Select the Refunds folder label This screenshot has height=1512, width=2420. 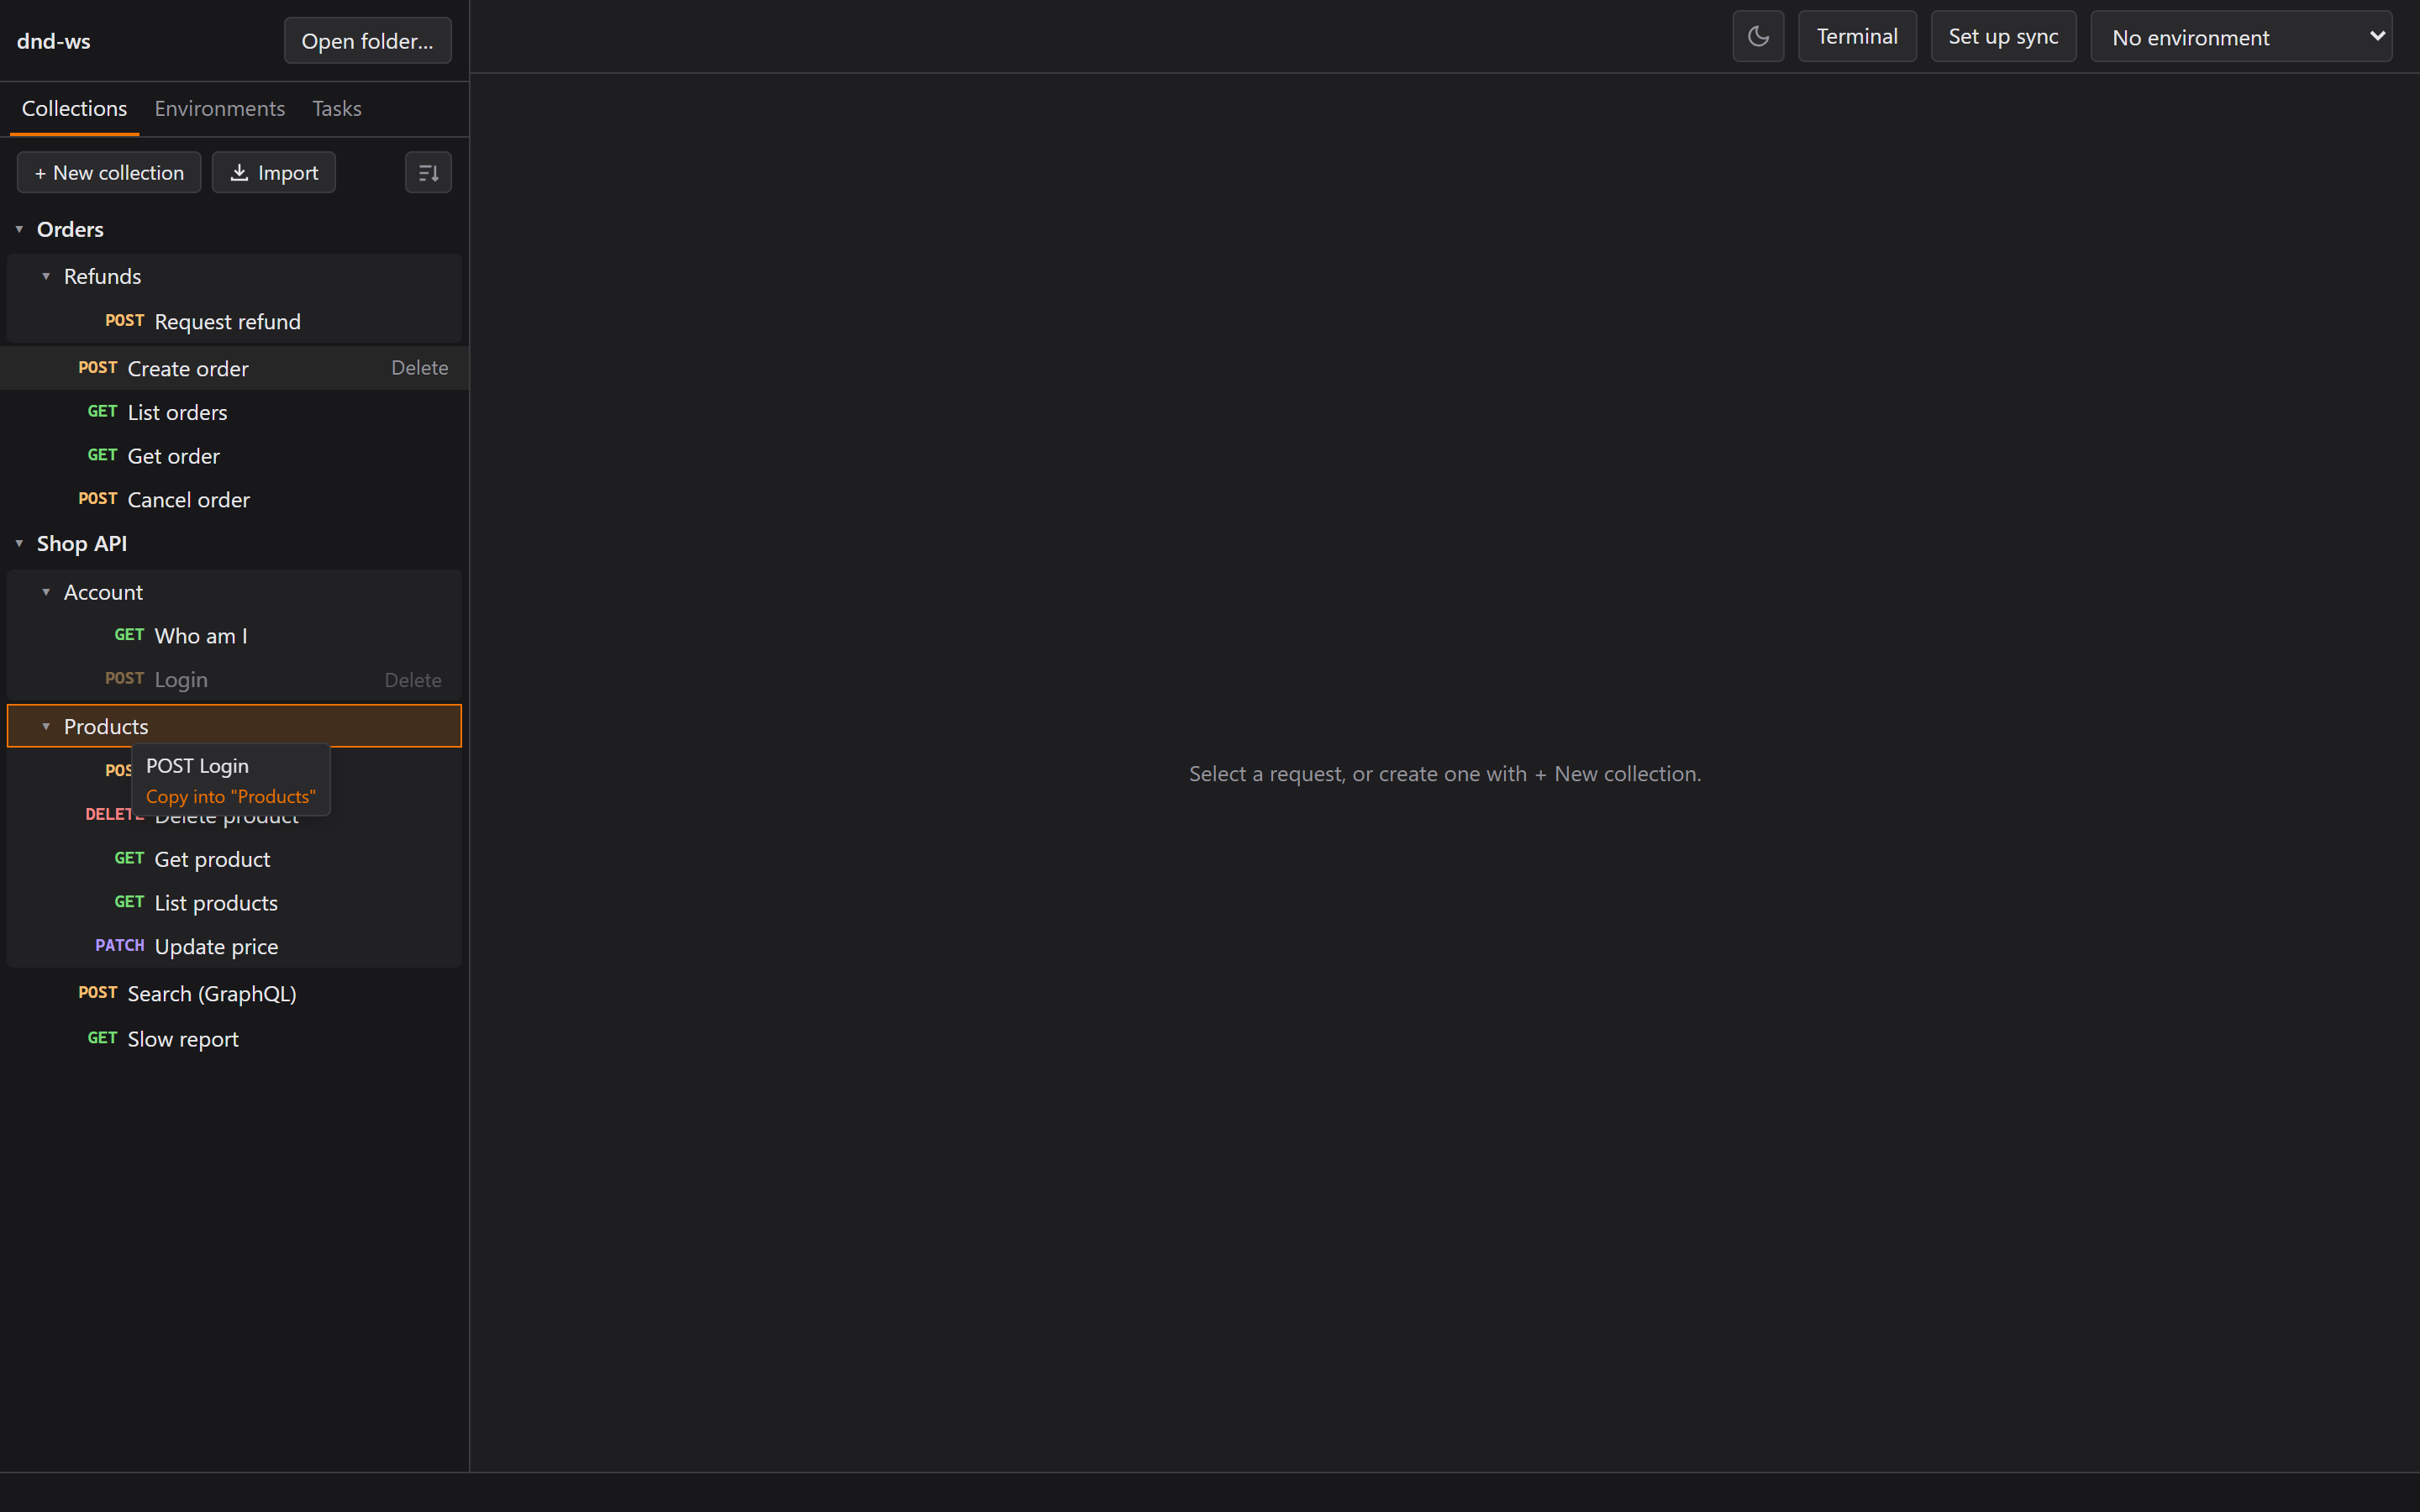click(102, 276)
